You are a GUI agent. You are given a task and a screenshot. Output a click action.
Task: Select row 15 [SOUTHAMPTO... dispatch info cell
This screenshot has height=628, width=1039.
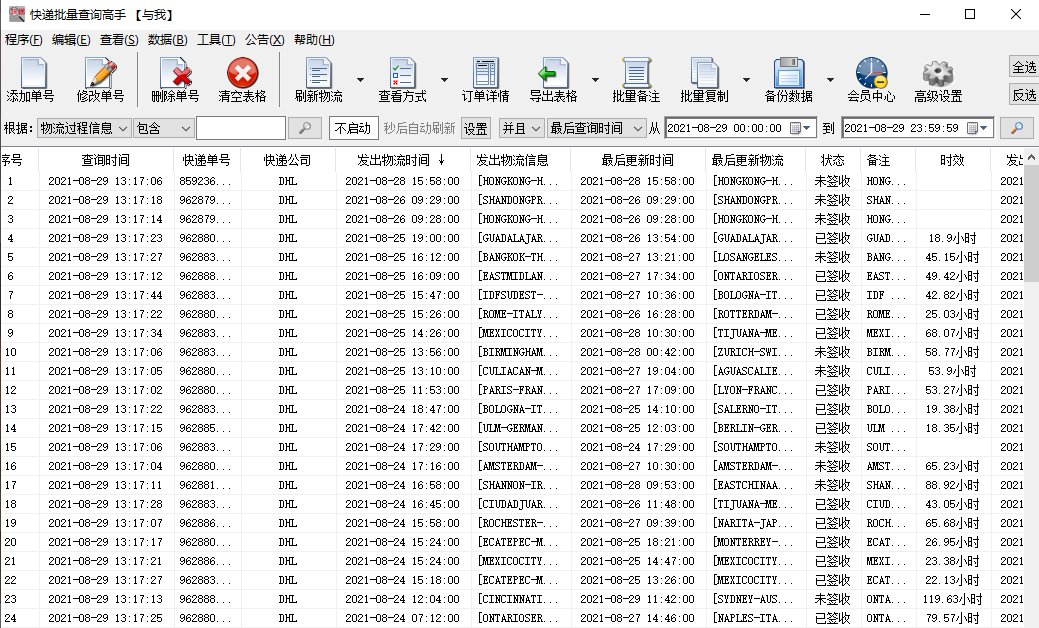coord(520,447)
